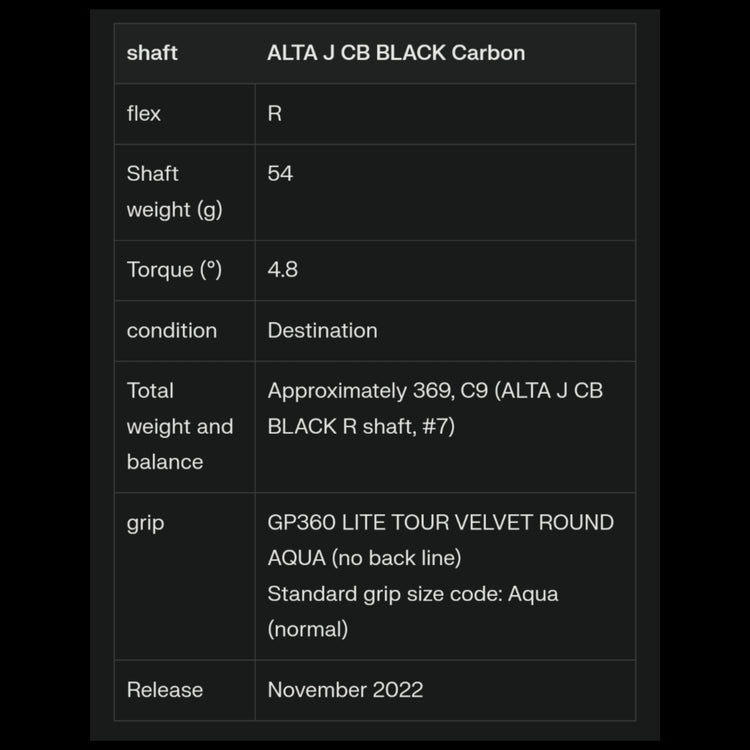Viewport: 750px width, 750px height.
Task: Select the torque value '4.8'
Action: point(282,269)
